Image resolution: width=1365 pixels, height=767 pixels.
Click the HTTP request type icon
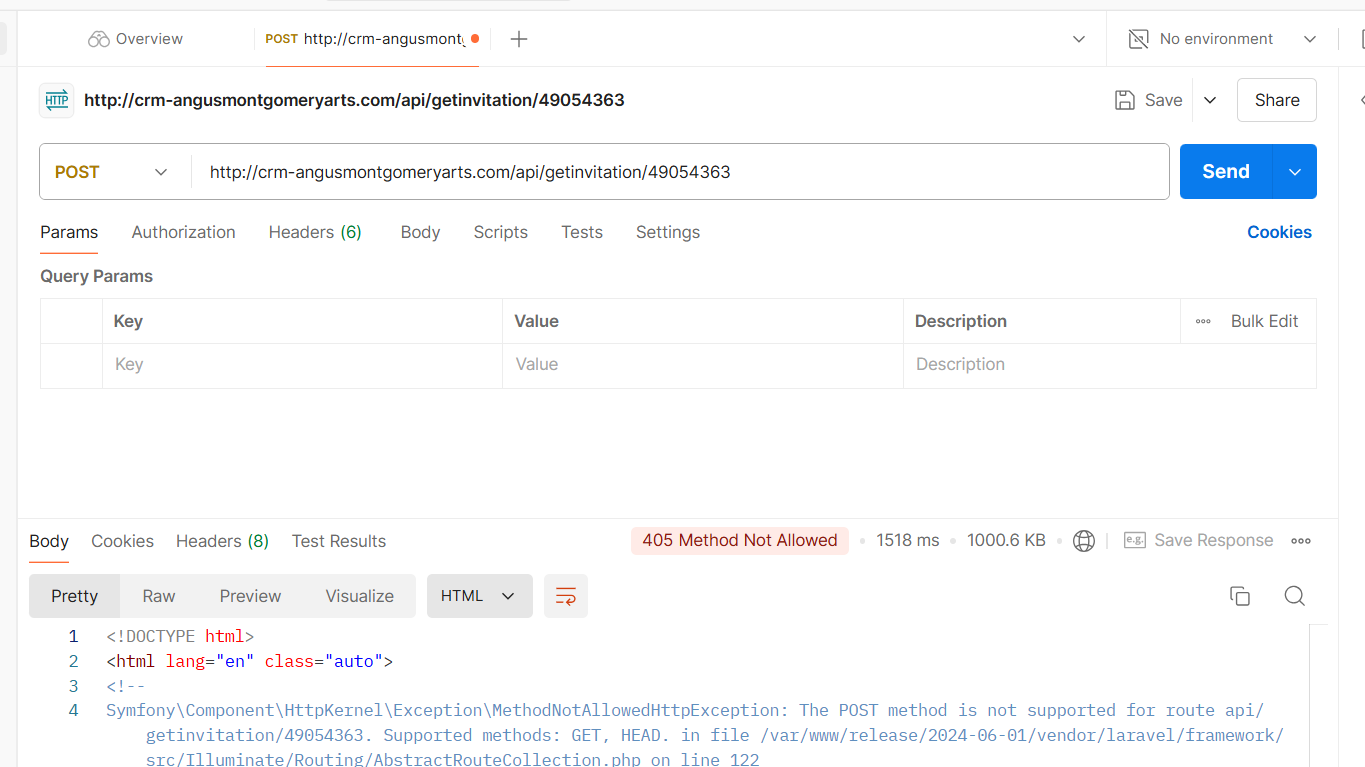tap(57, 100)
